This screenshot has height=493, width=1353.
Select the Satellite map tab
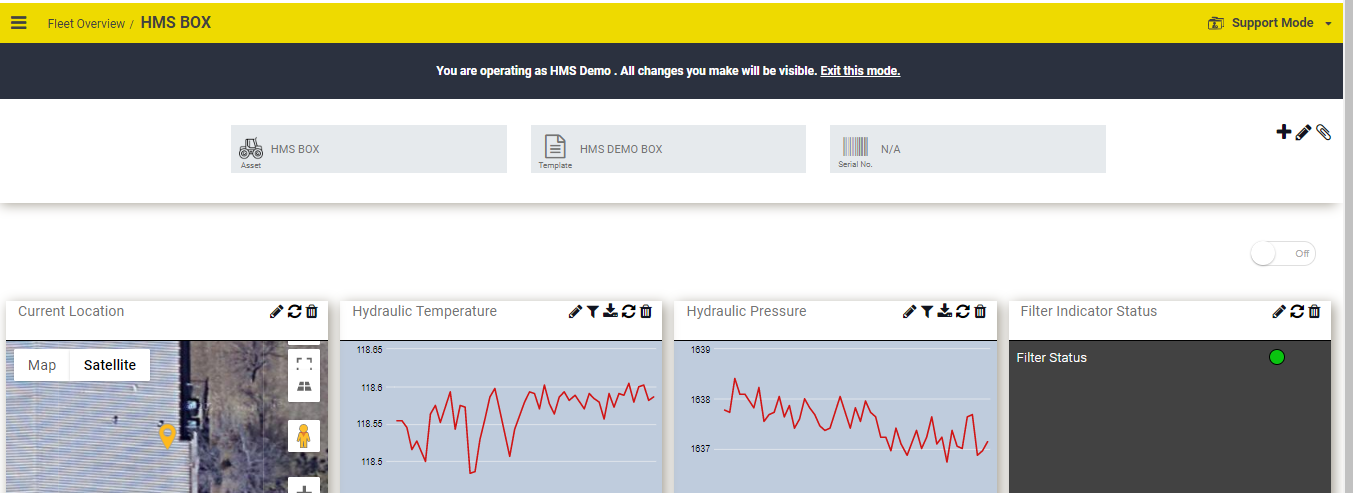pyautogui.click(x=110, y=365)
